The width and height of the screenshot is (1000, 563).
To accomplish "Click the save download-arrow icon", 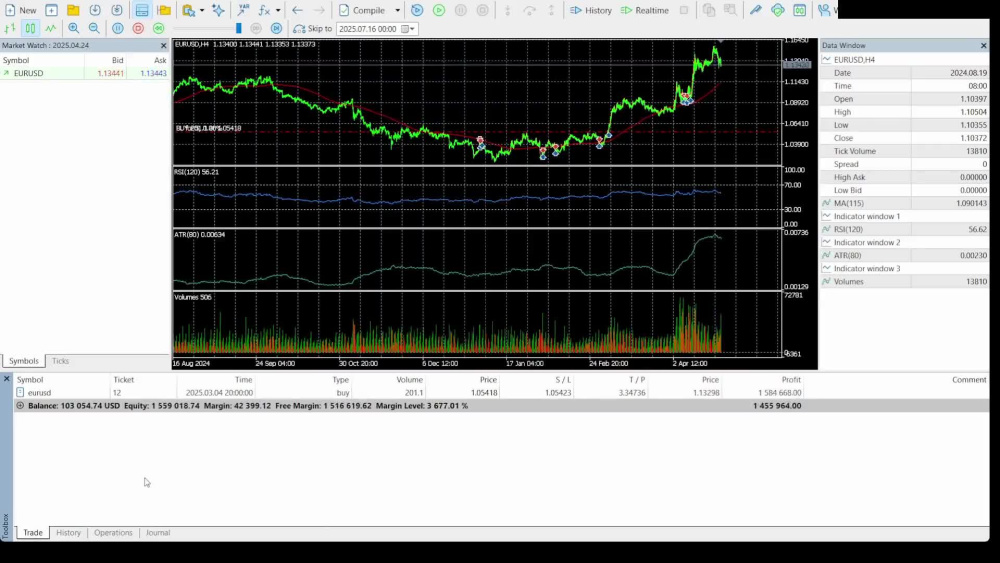I will coord(95,10).
